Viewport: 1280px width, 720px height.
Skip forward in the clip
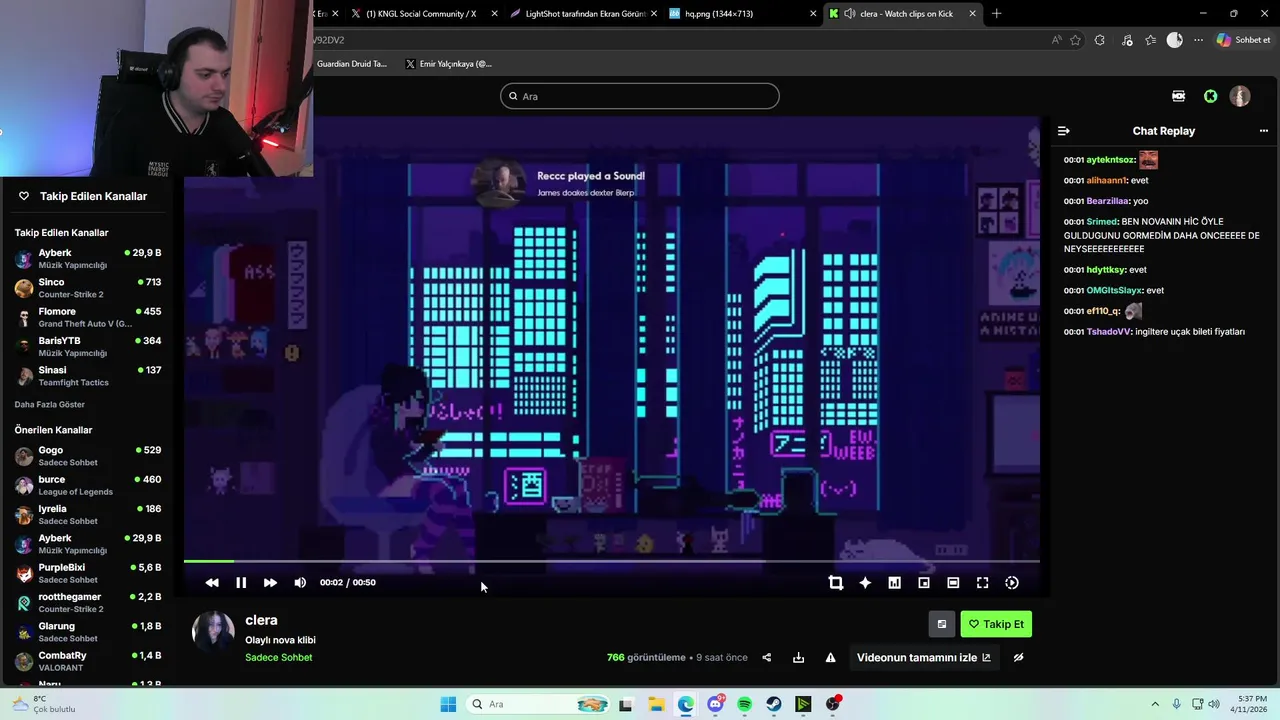pos(270,583)
